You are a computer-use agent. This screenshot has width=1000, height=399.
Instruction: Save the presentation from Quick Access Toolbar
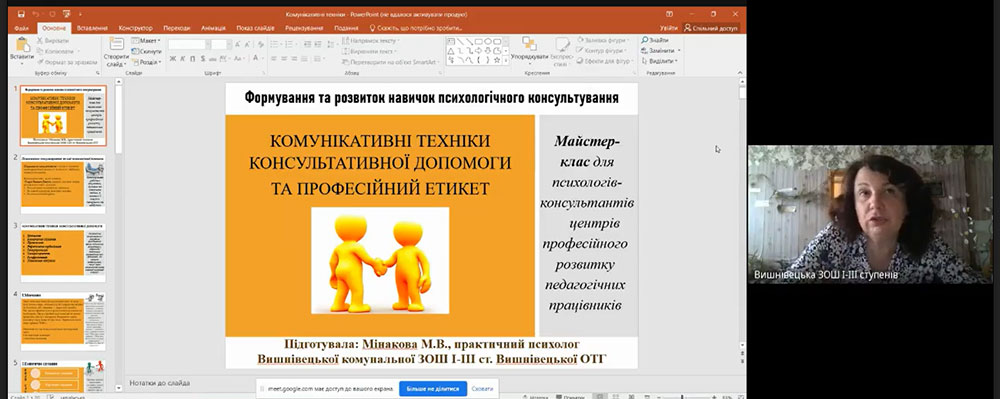click(21, 14)
